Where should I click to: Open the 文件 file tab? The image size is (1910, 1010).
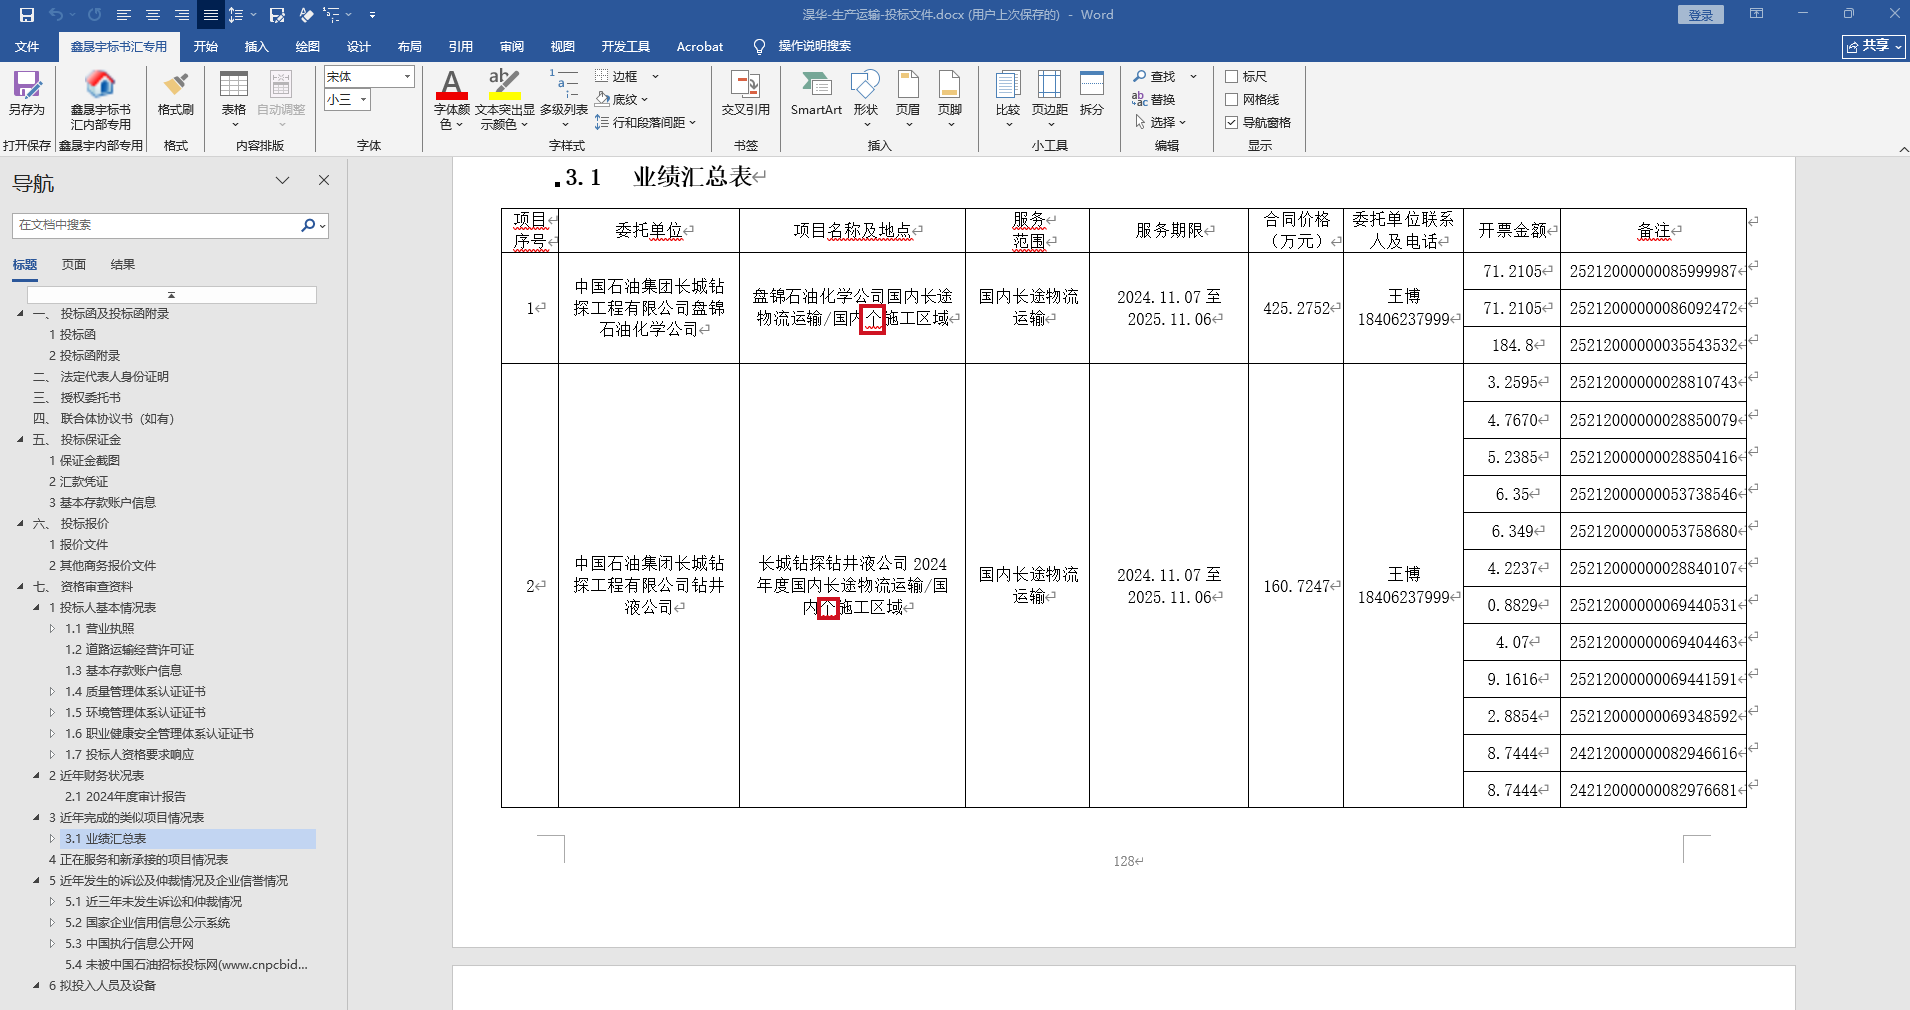pyautogui.click(x=27, y=46)
